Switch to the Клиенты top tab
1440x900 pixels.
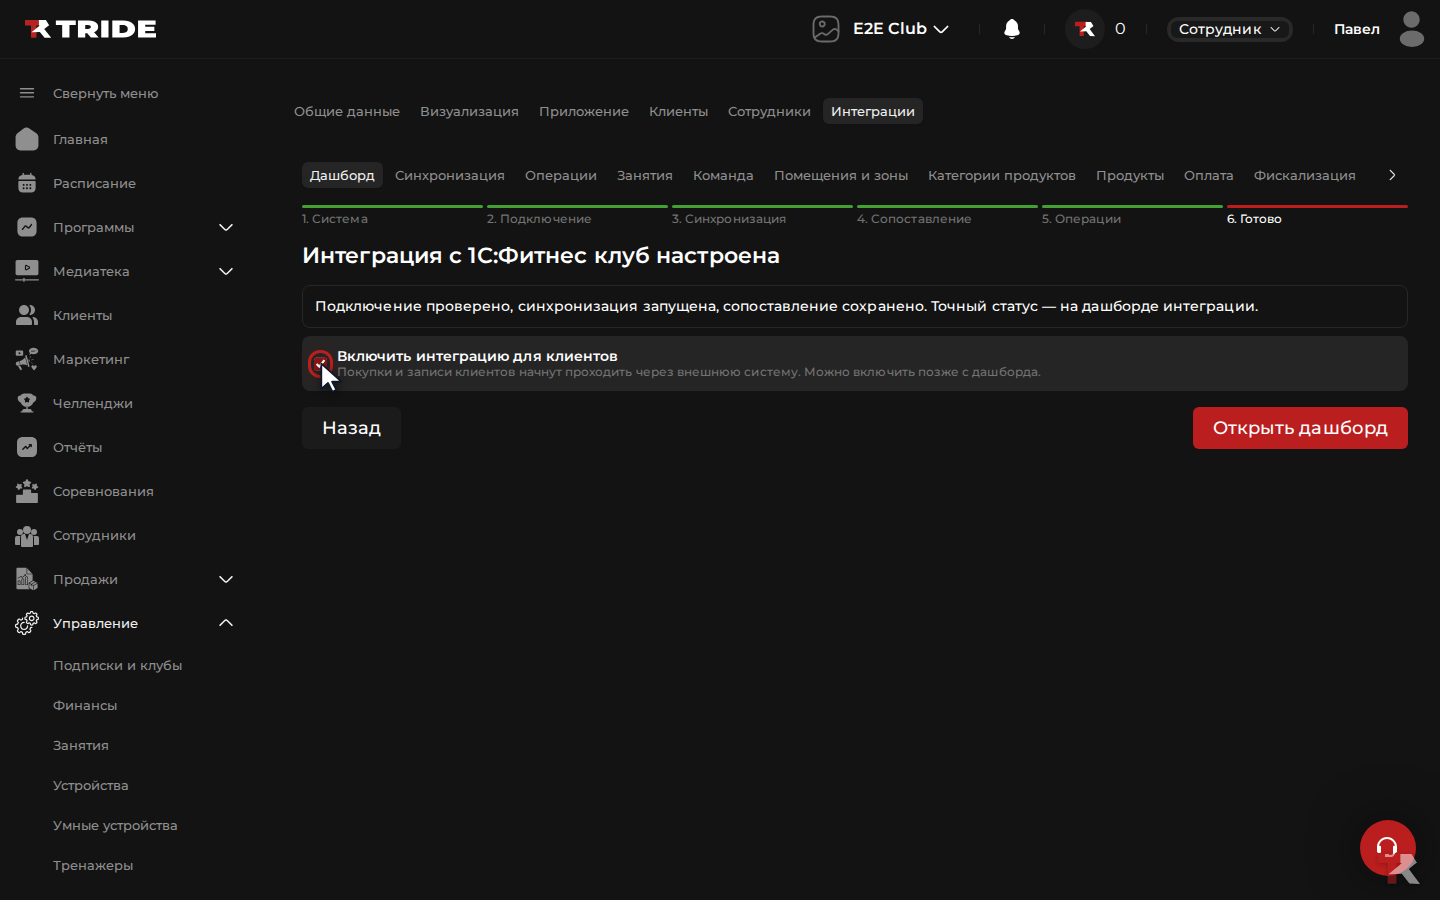[678, 111]
